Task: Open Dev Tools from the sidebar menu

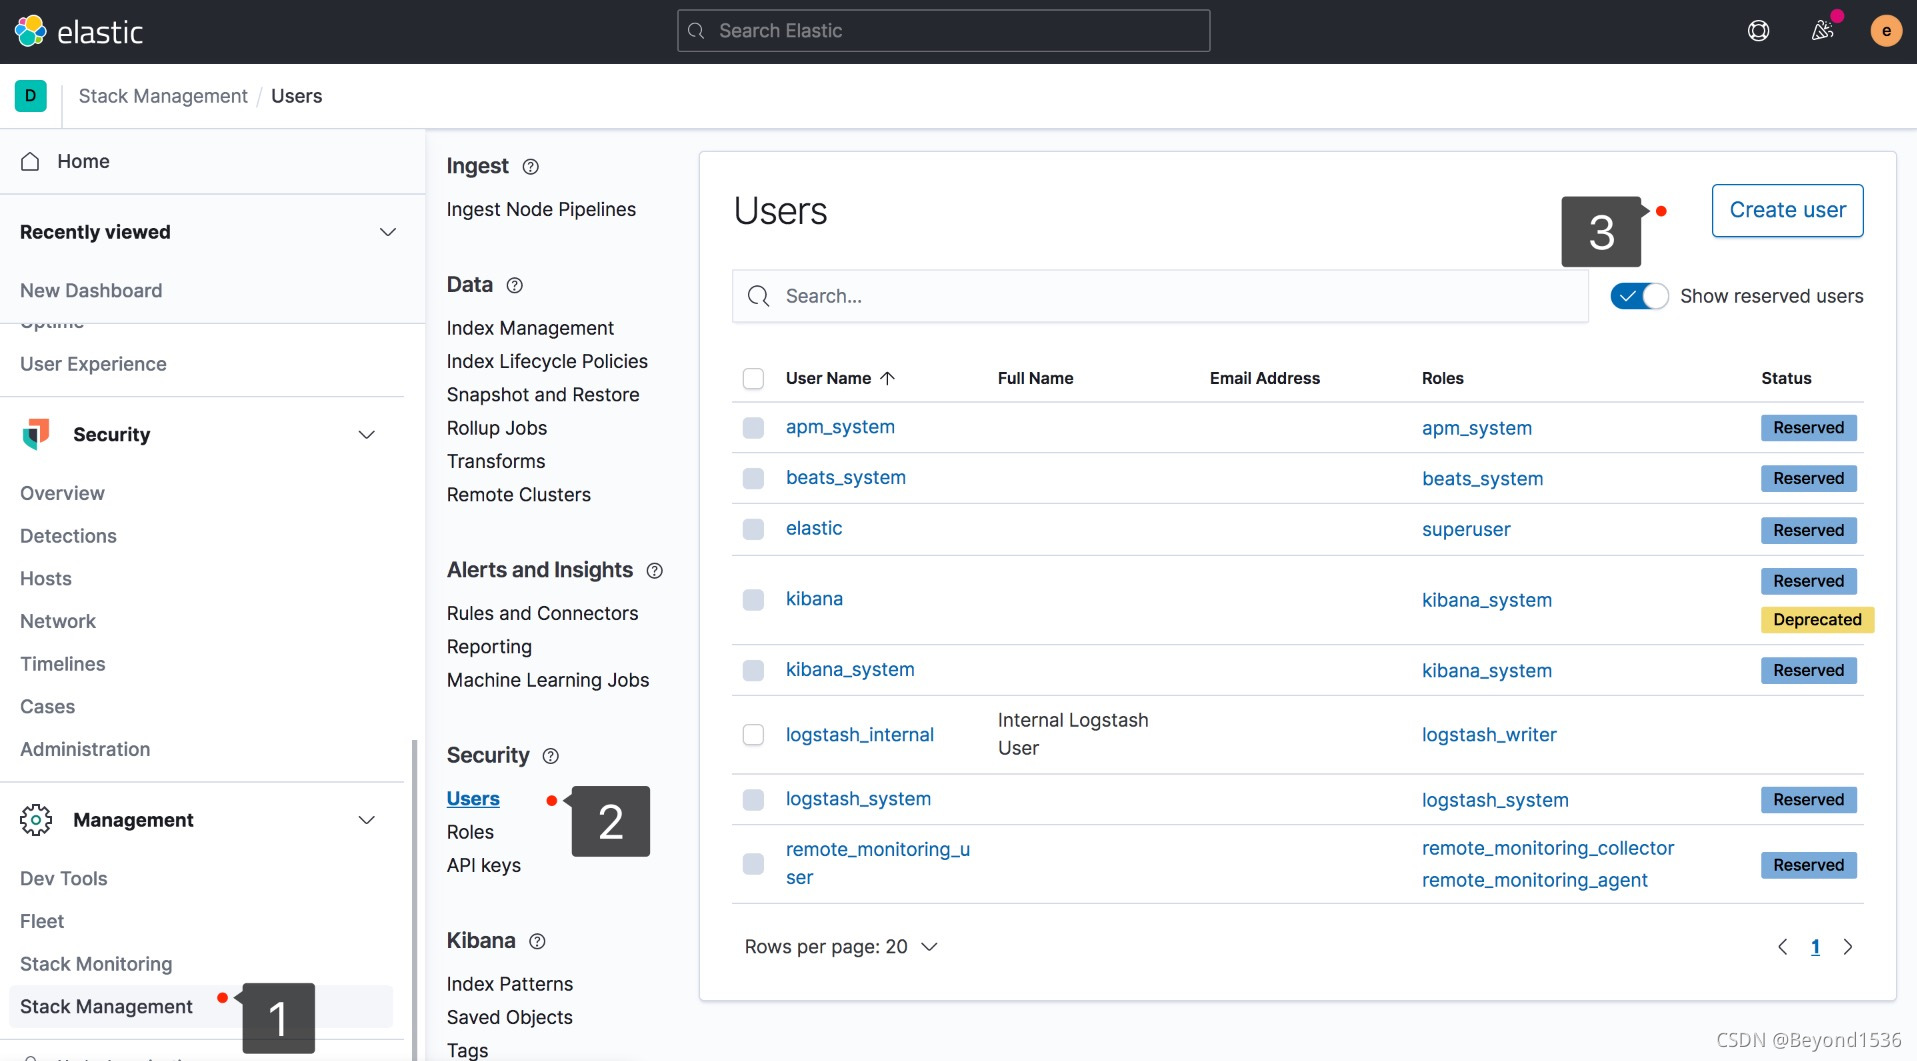Action: [63, 878]
